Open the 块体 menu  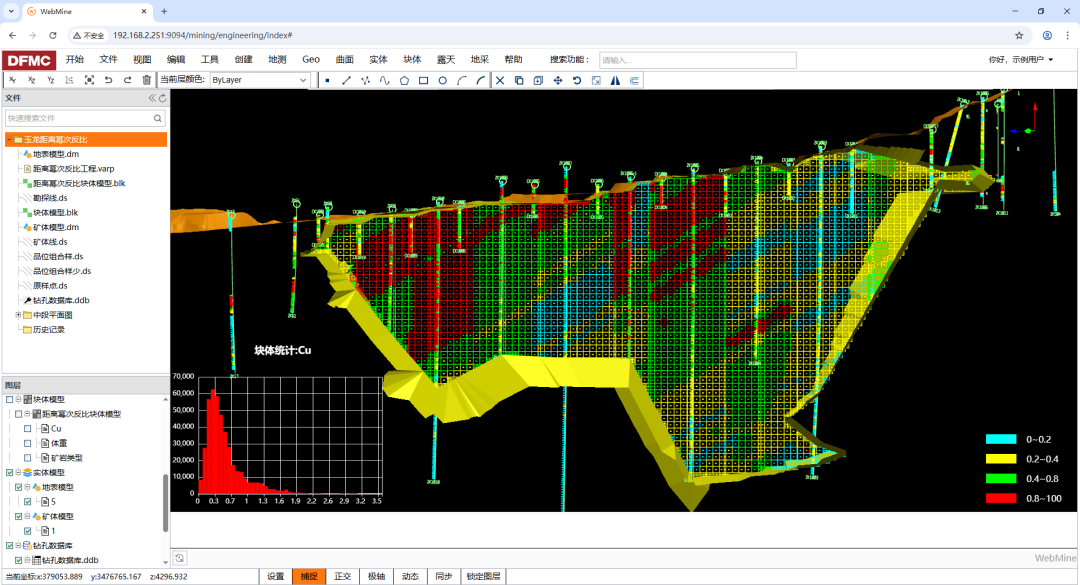pyautogui.click(x=412, y=59)
